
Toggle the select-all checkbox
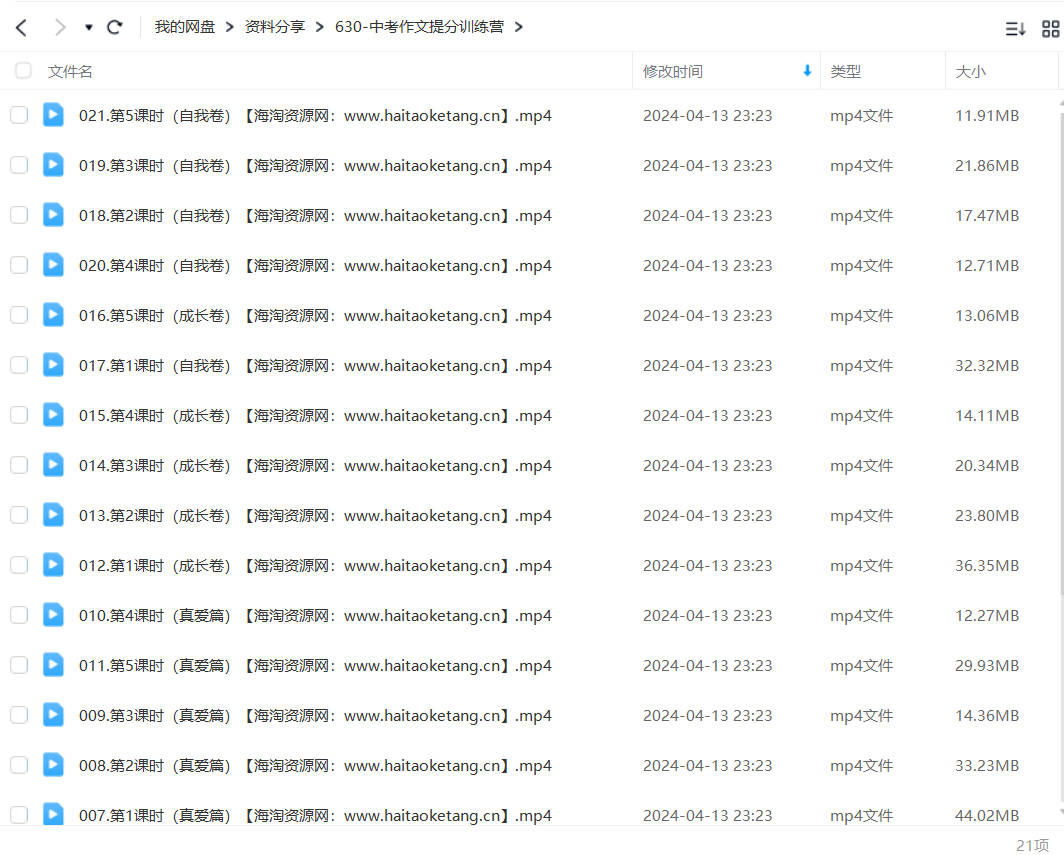pyautogui.click(x=23, y=71)
